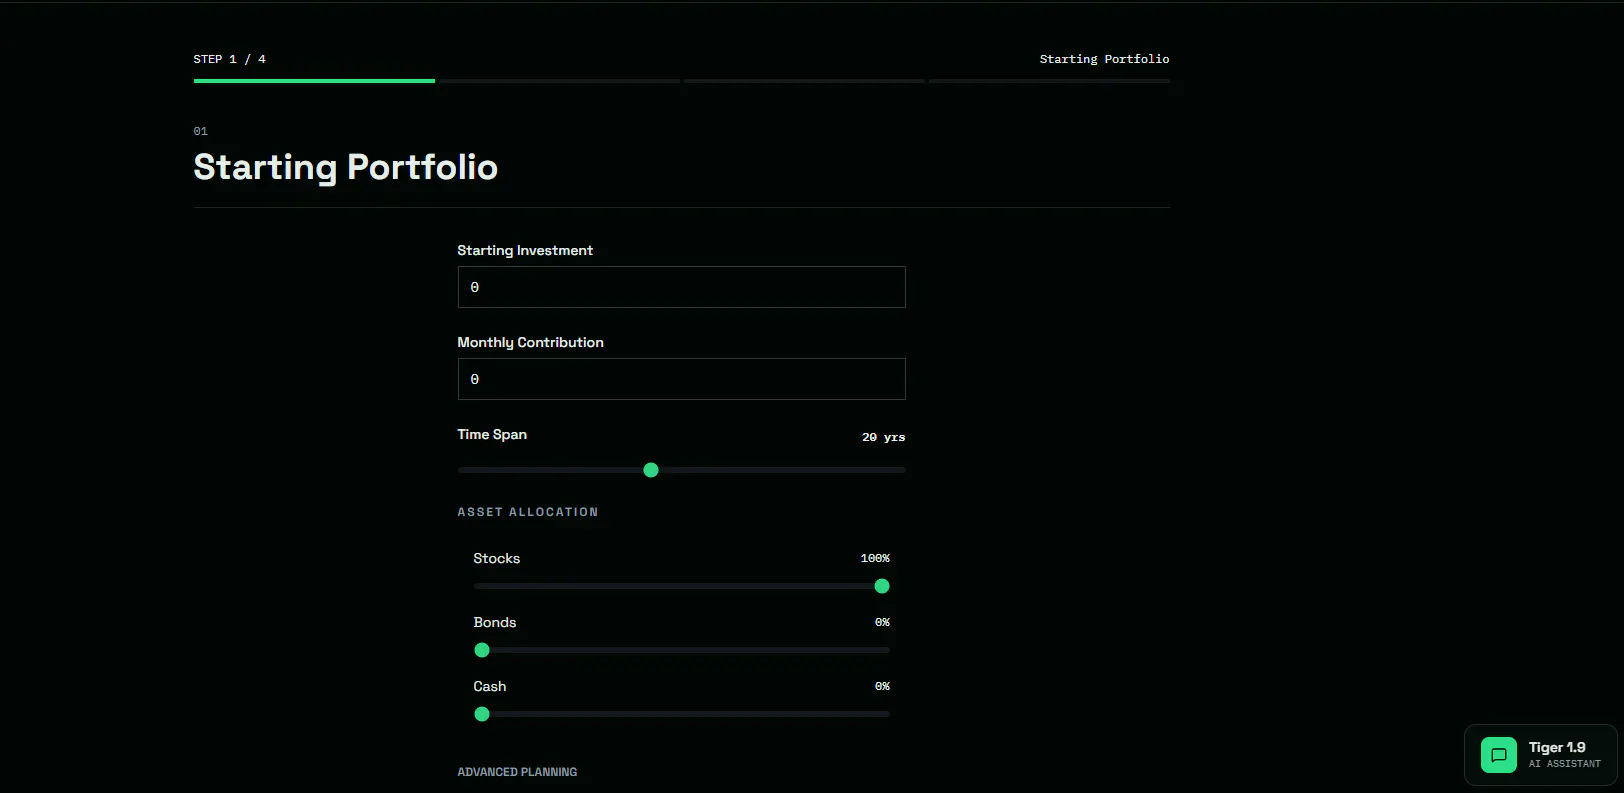
Task: Click the Time Span label
Action: pos(492,434)
